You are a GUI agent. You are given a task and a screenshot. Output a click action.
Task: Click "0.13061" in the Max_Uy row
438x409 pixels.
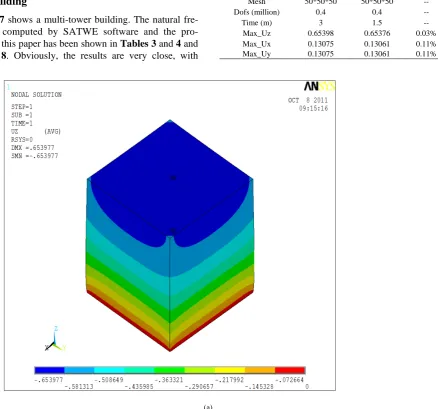377,54
